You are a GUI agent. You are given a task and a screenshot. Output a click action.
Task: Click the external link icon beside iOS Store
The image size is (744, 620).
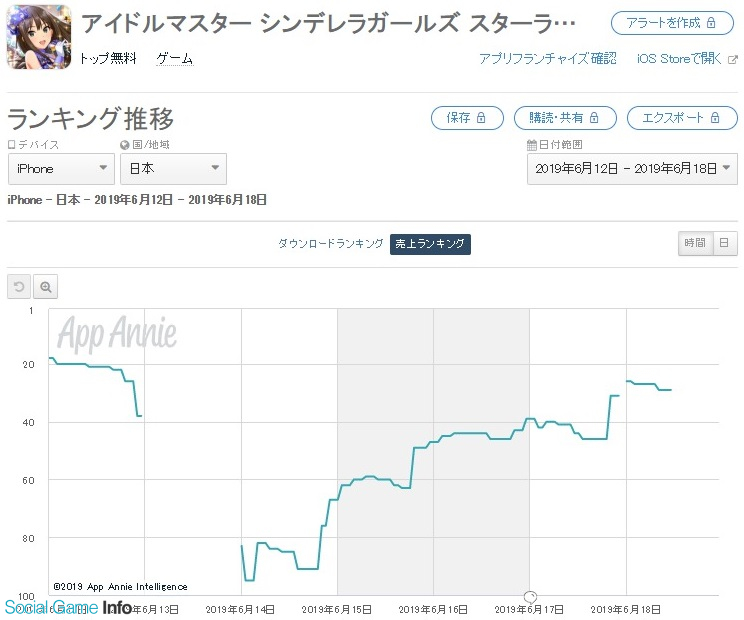click(732, 59)
